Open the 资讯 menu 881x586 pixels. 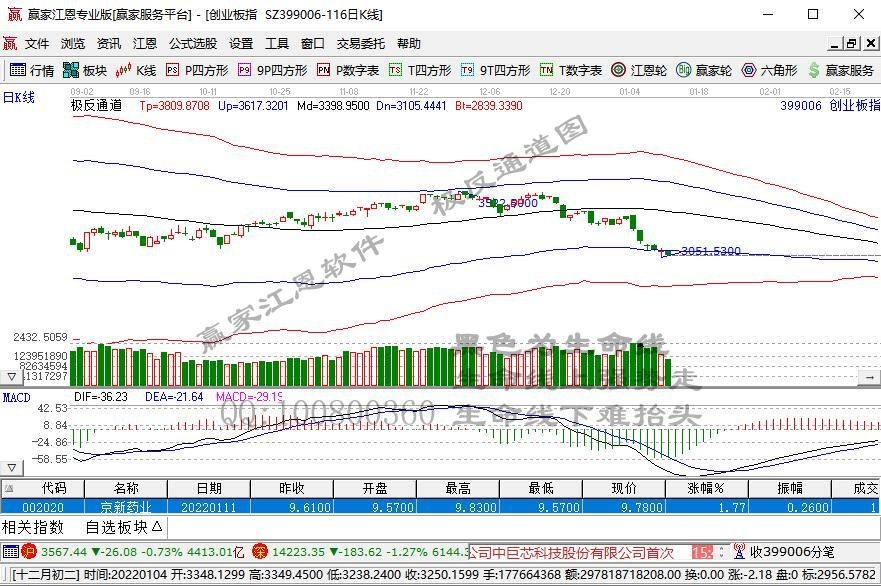[108, 43]
